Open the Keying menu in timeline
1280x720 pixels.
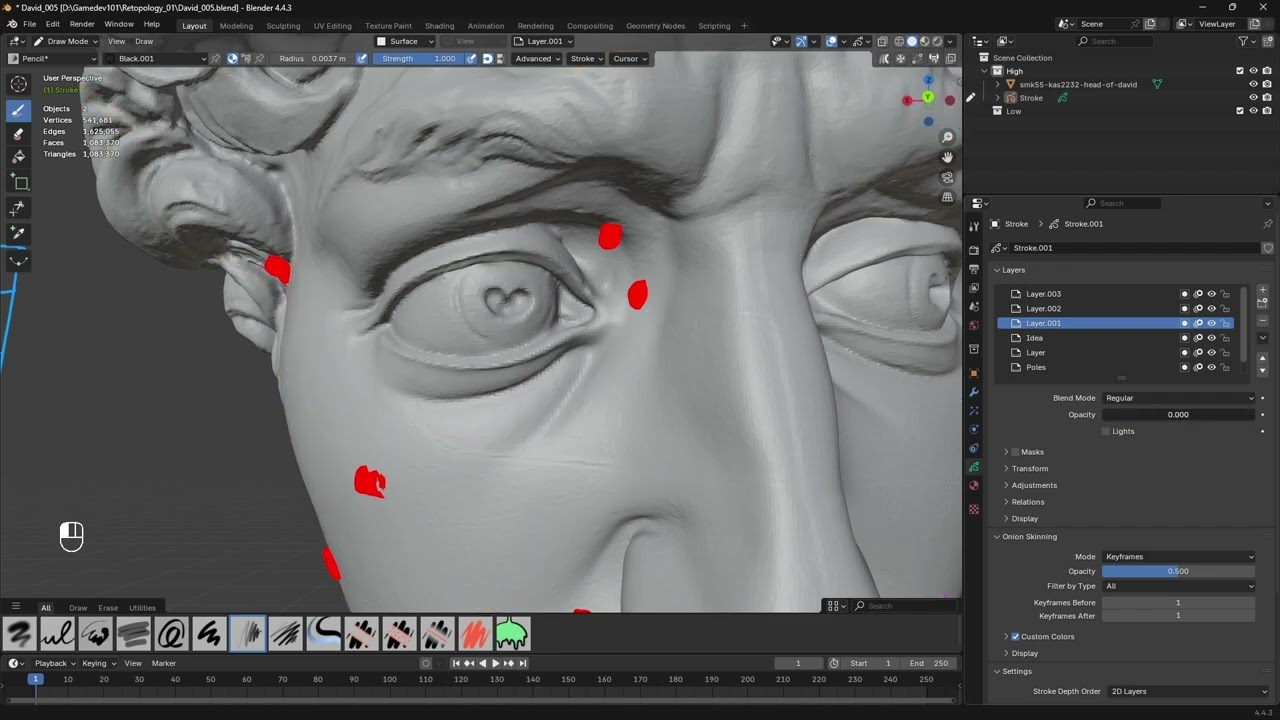point(98,663)
